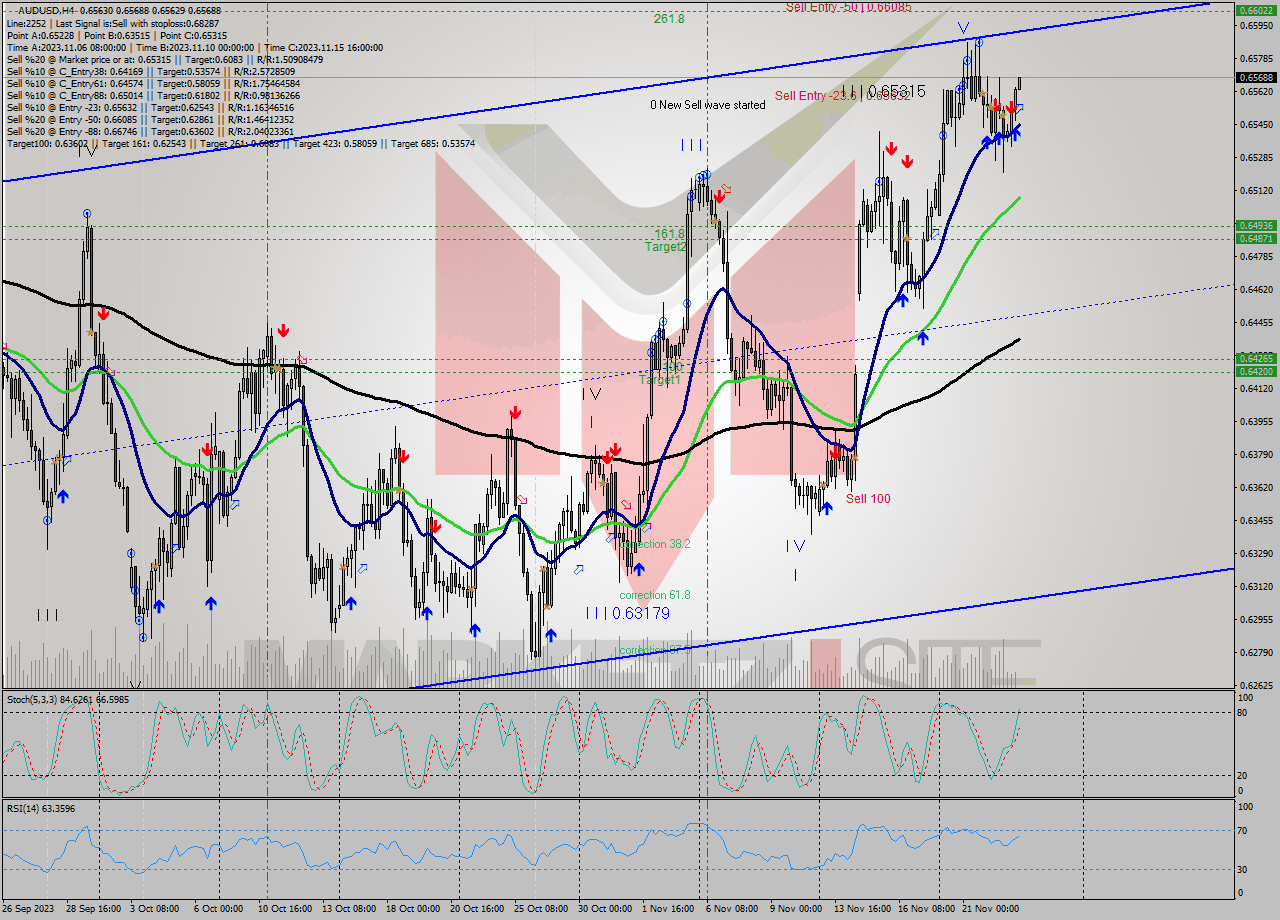This screenshot has height=920, width=1280.
Task: Click the green '261.8' Fibonacci label
Action: tap(669, 18)
